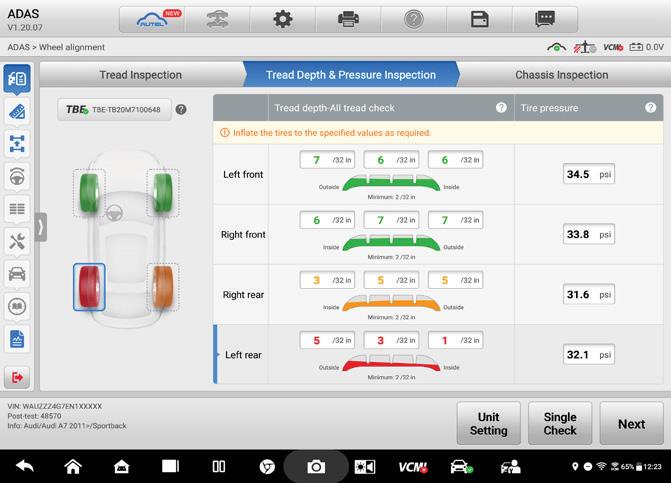Open the data list sidebar icon

[17, 209]
